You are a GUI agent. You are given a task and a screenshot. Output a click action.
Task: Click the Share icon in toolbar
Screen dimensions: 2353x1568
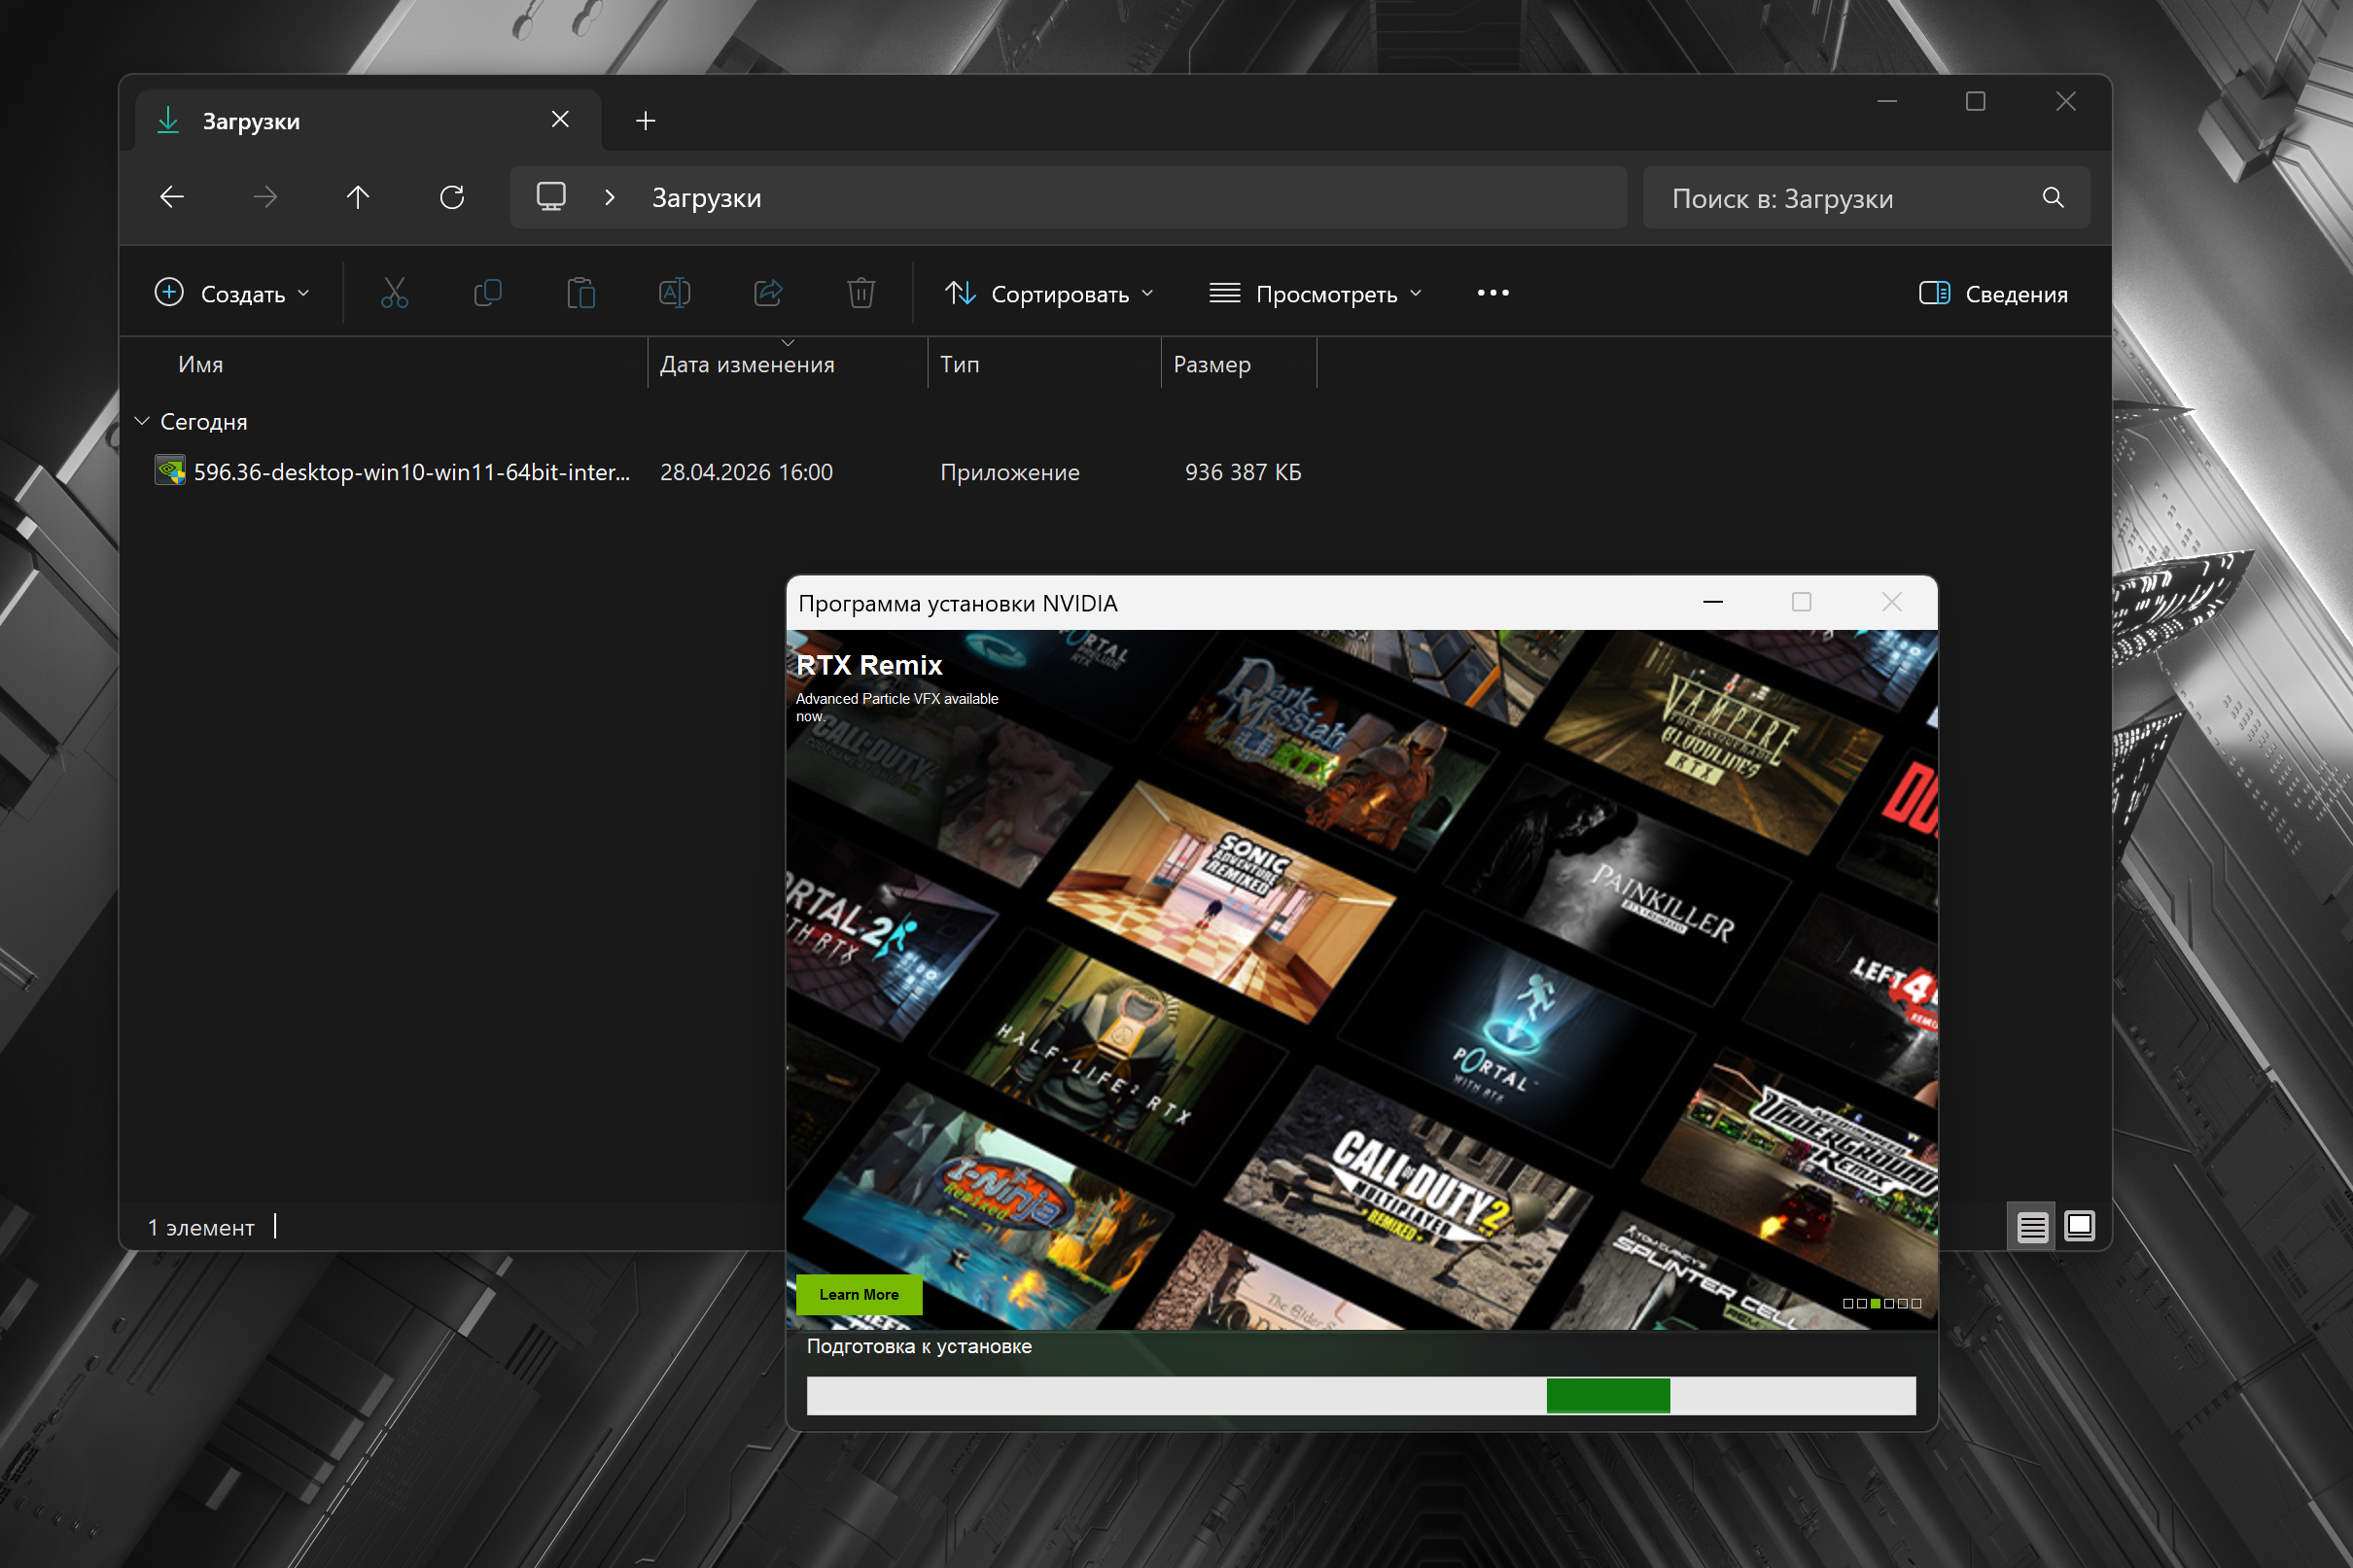(768, 293)
